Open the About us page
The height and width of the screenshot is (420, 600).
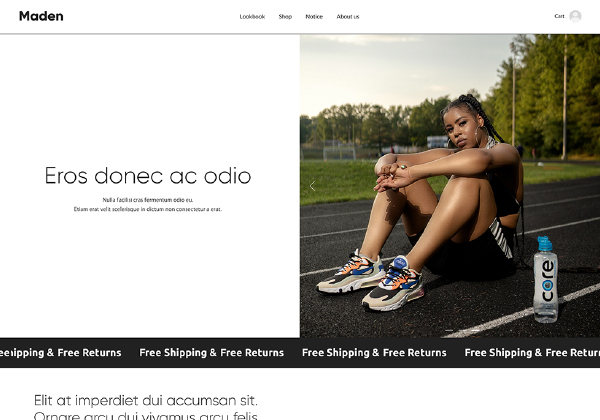point(348,16)
